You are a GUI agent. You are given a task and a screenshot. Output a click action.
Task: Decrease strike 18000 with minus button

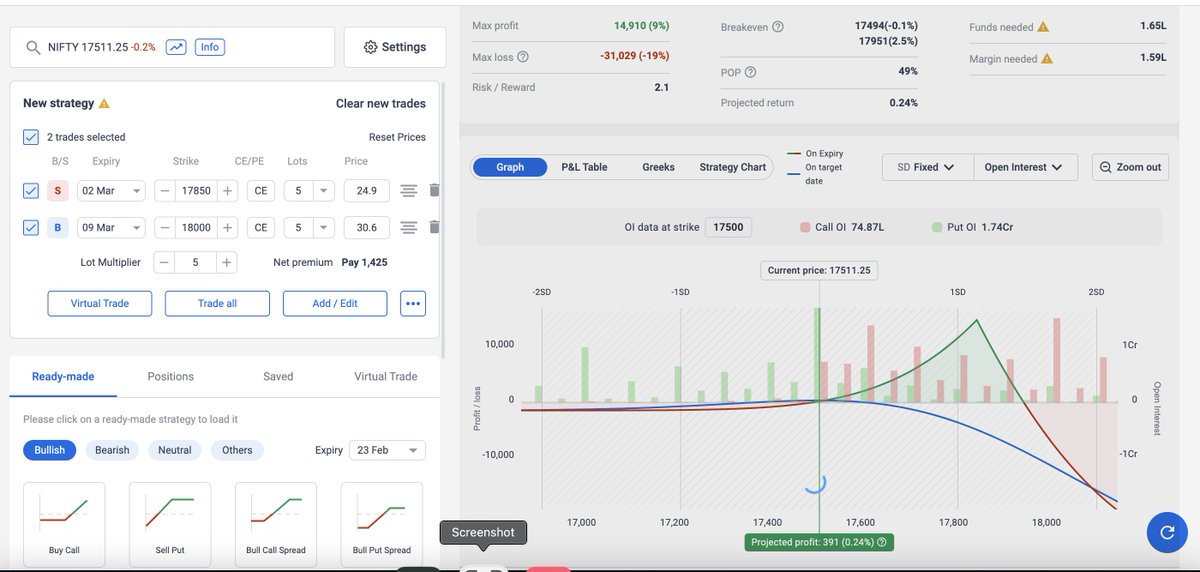[x=164, y=227]
